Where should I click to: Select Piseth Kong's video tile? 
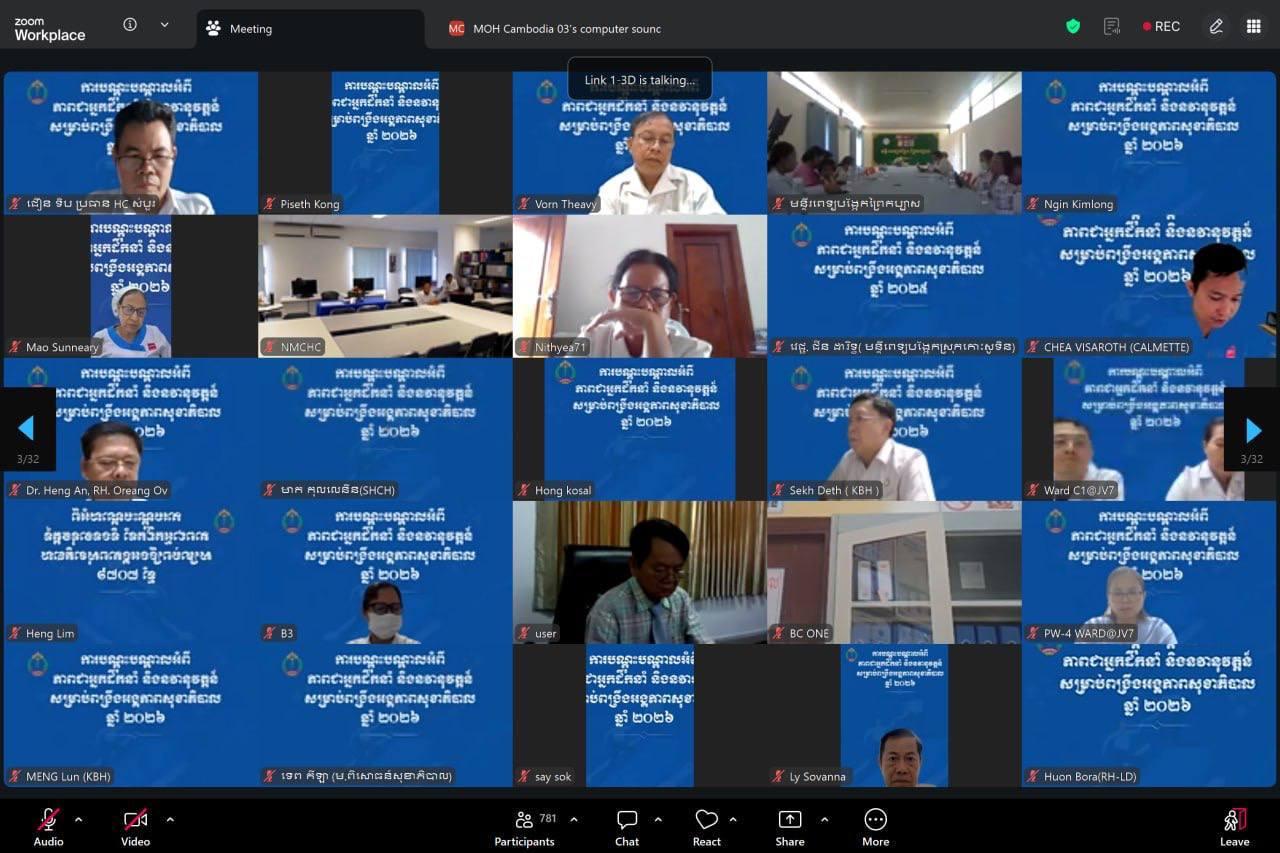tap(385, 143)
